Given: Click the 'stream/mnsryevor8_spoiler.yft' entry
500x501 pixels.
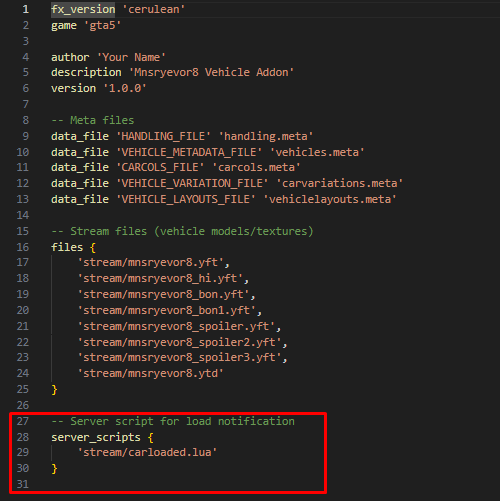Looking at the screenshot, I should point(176,326).
